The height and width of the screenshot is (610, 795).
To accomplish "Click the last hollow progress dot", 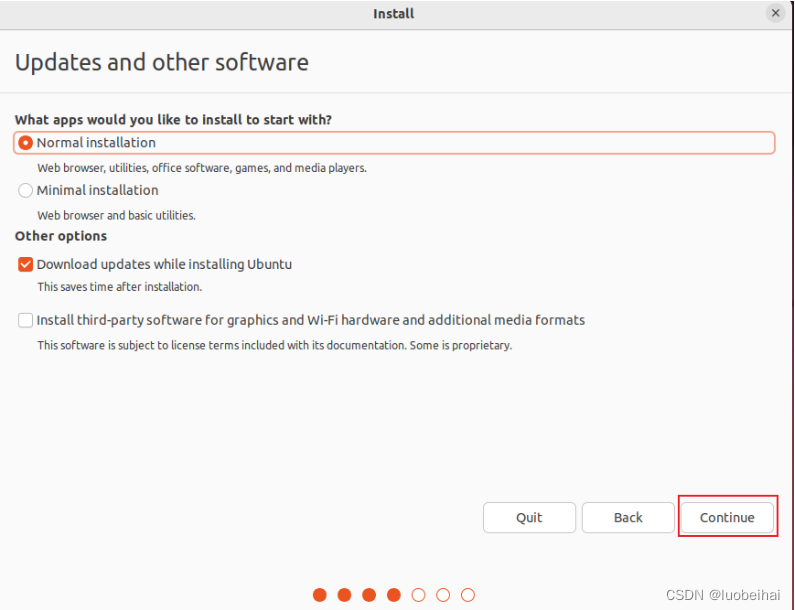I will click(x=468, y=595).
